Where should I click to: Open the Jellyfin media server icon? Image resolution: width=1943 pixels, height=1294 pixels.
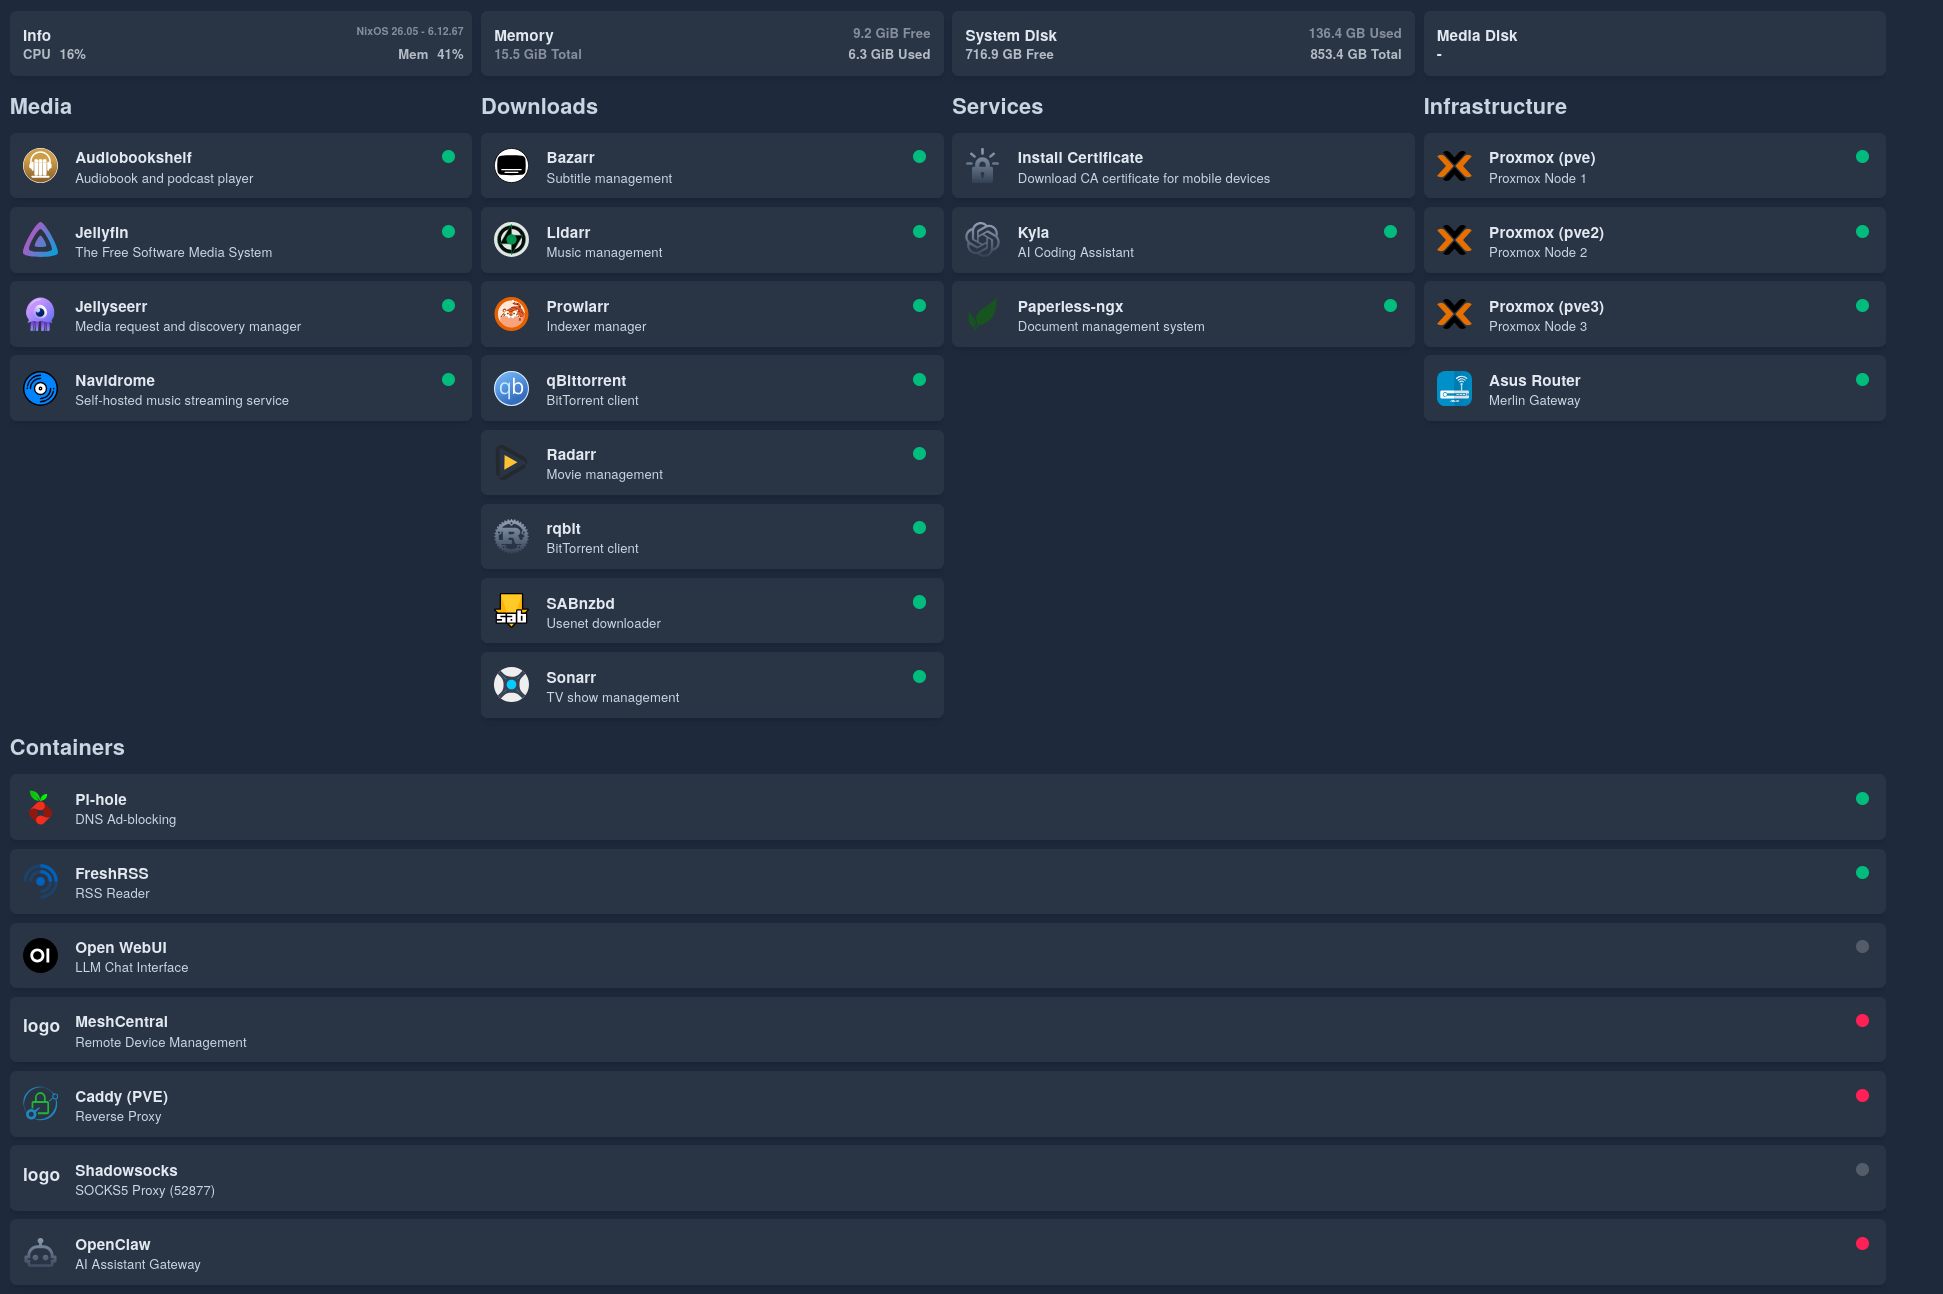tap(40, 240)
